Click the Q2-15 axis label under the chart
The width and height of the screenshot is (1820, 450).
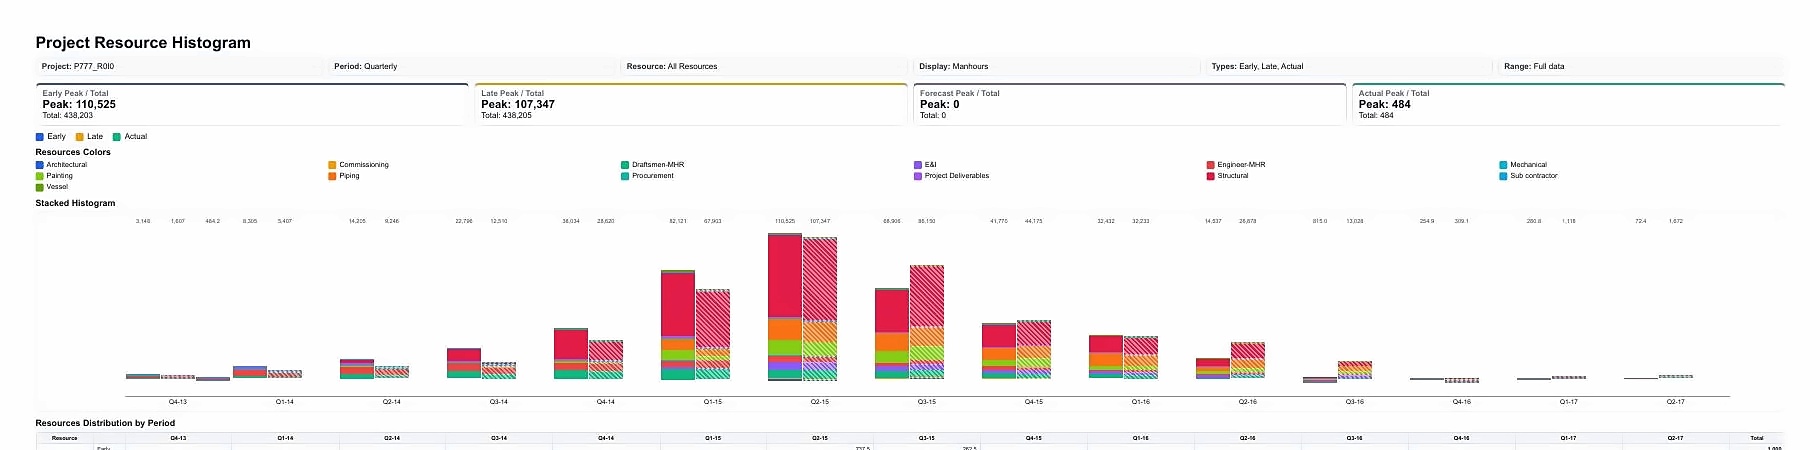[x=820, y=402]
